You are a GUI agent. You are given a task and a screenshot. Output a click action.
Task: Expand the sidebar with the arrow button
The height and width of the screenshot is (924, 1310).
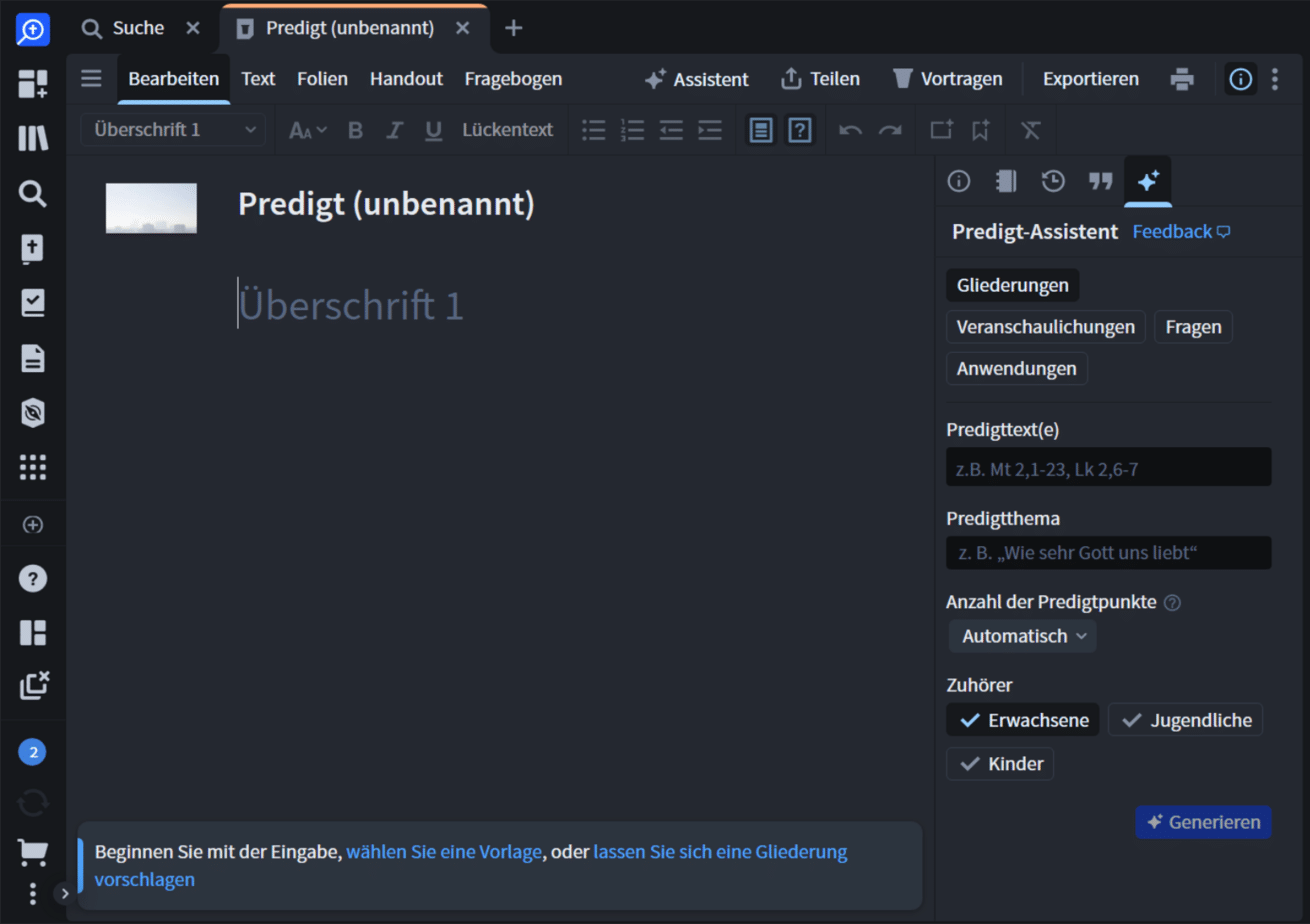63,893
